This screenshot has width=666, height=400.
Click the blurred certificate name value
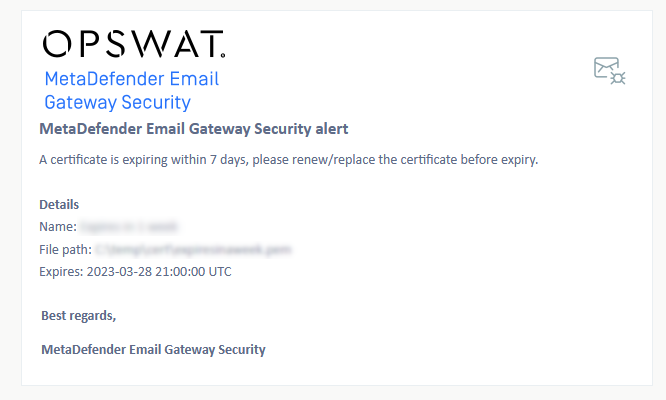click(x=129, y=227)
